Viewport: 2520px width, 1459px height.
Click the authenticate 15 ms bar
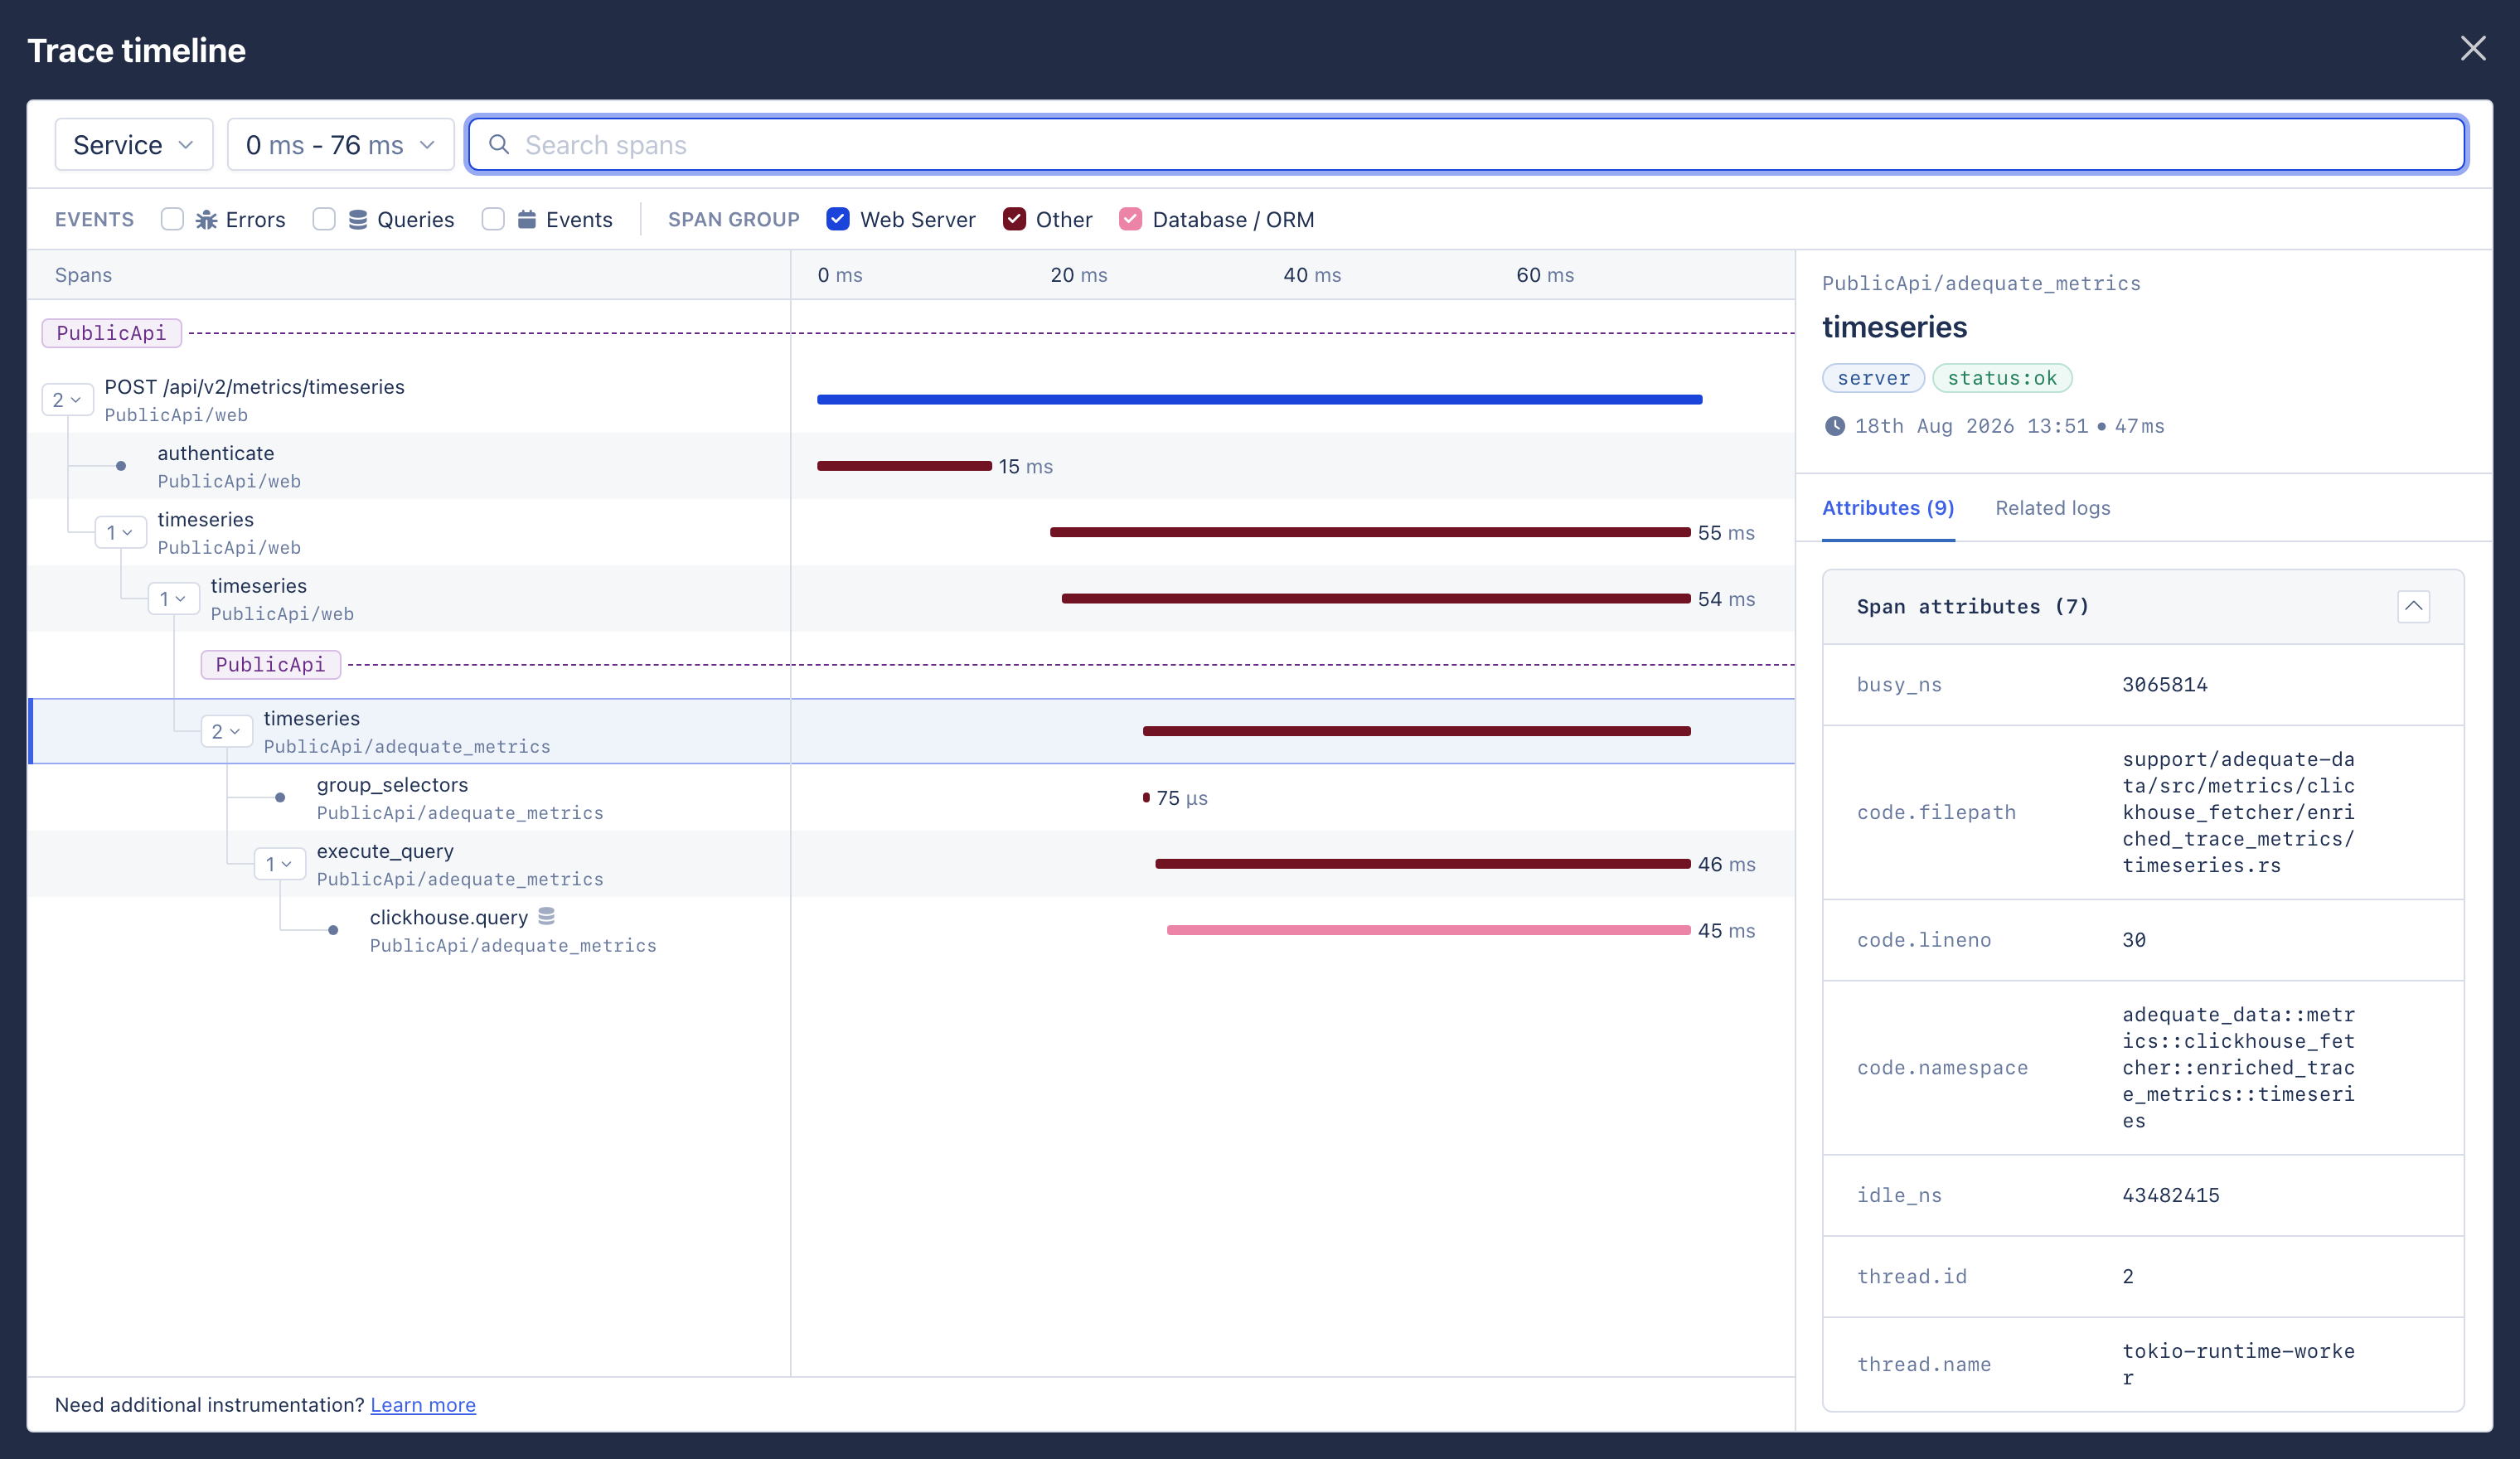pyautogui.click(x=904, y=466)
